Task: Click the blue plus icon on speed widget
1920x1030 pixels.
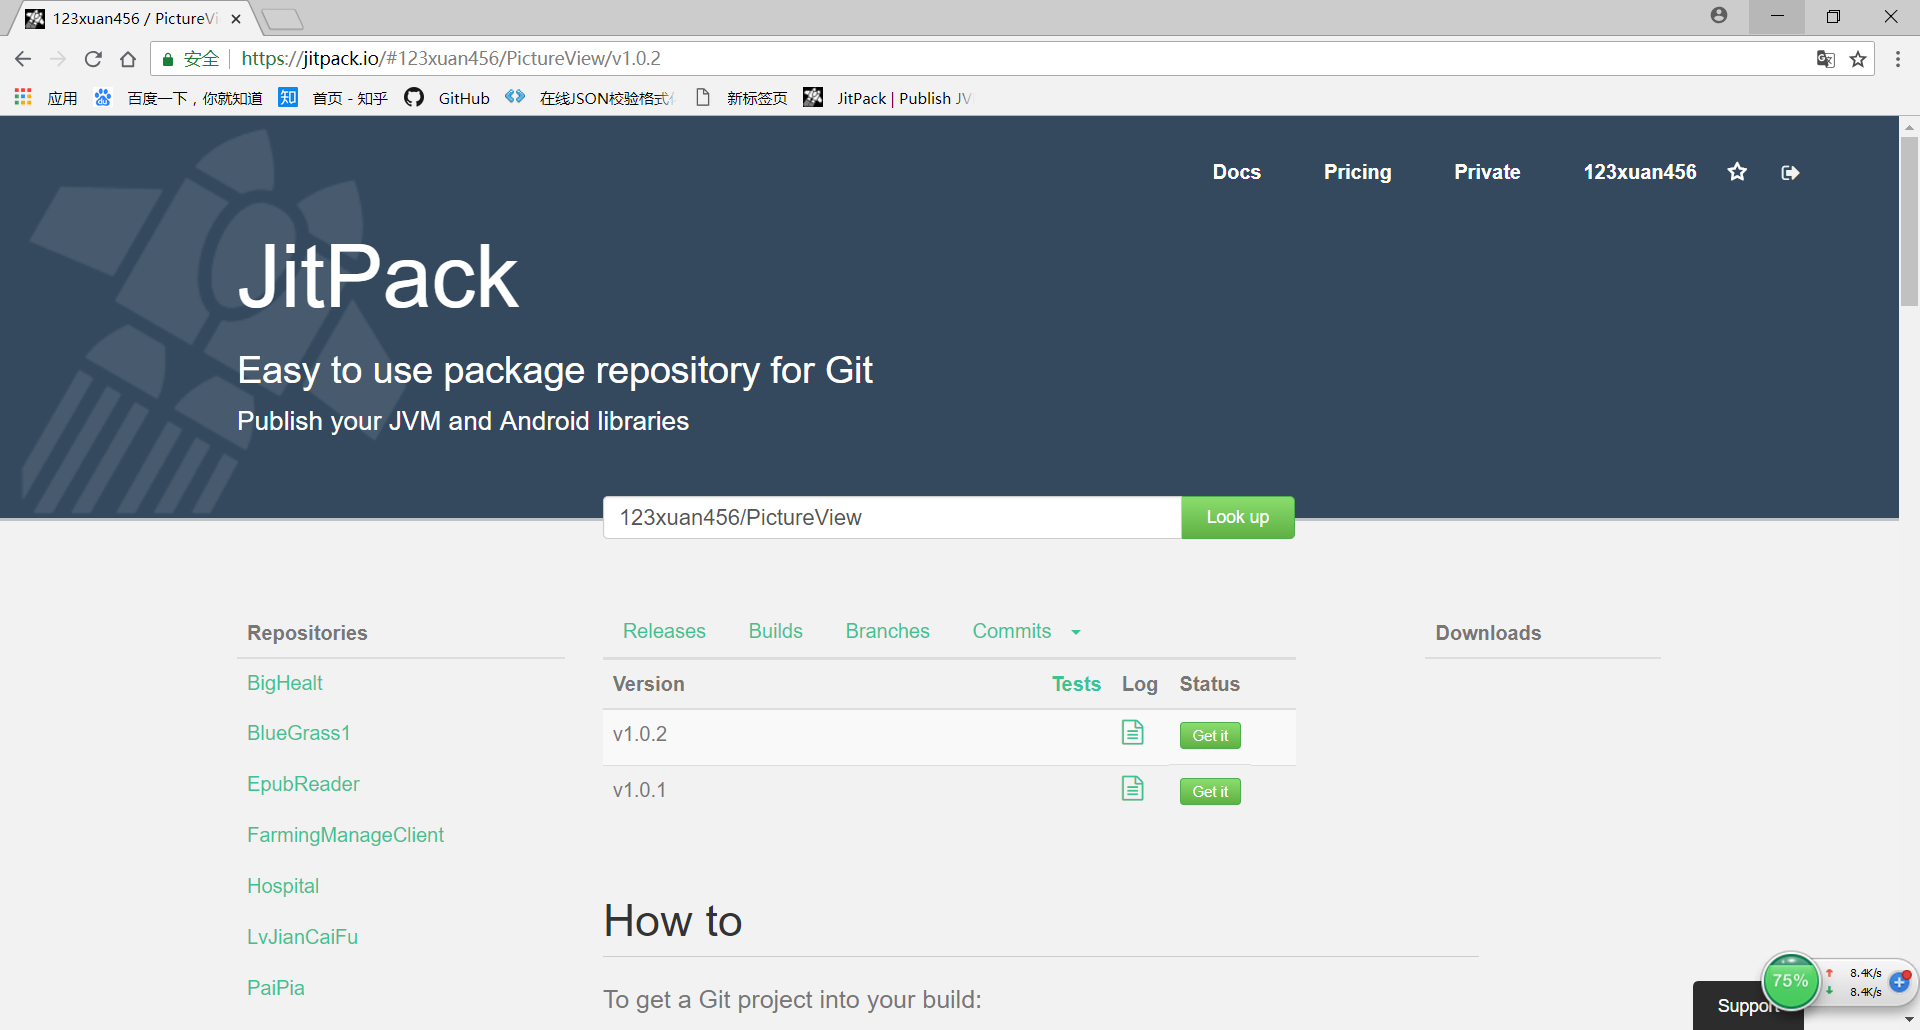Action: (1899, 981)
